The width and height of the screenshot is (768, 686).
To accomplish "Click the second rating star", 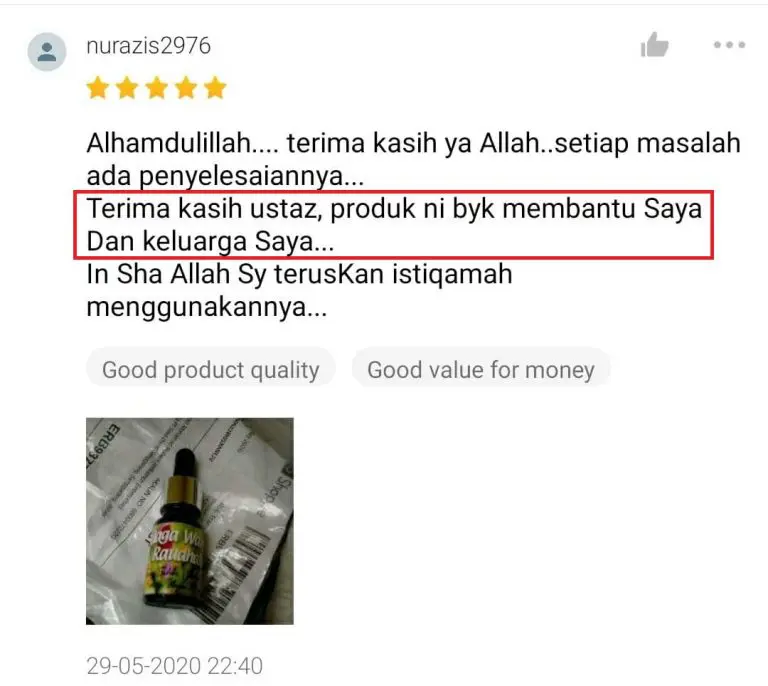I will 127,88.
